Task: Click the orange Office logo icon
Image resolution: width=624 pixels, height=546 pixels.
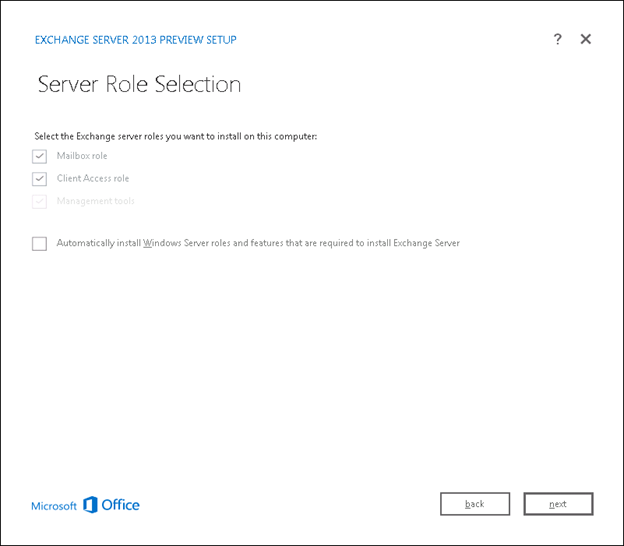Action: click(90, 505)
